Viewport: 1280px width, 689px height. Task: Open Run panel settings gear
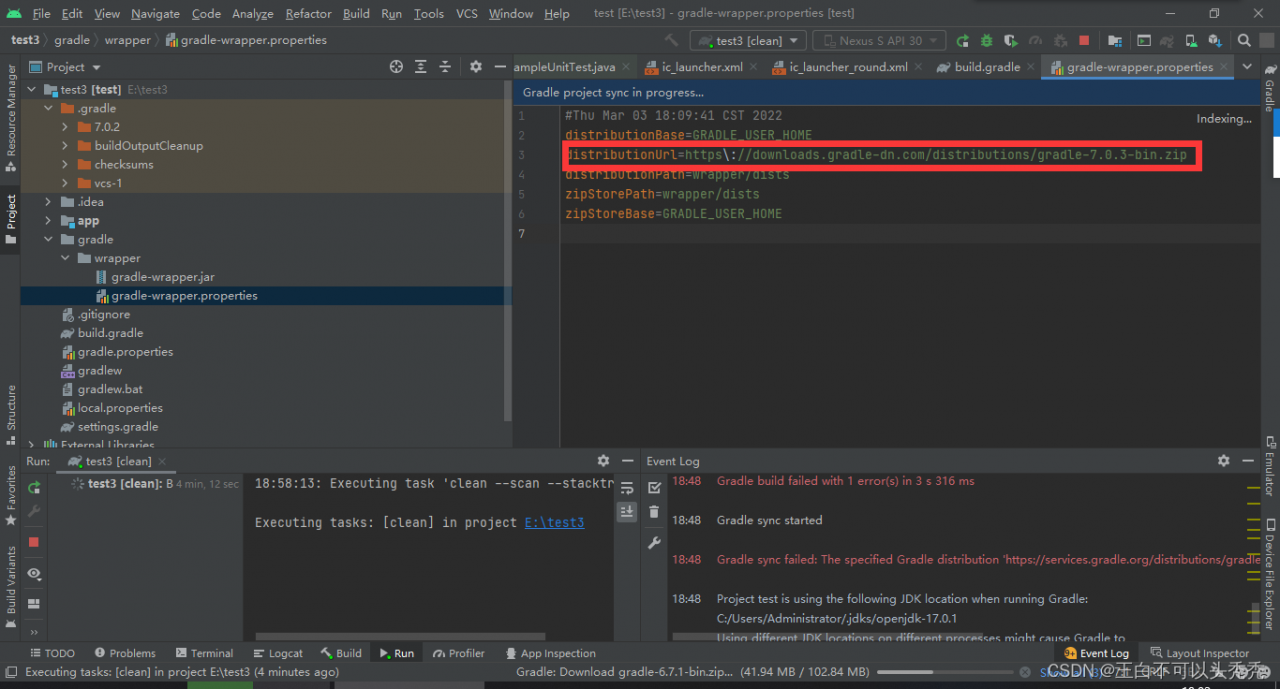pyautogui.click(x=603, y=461)
